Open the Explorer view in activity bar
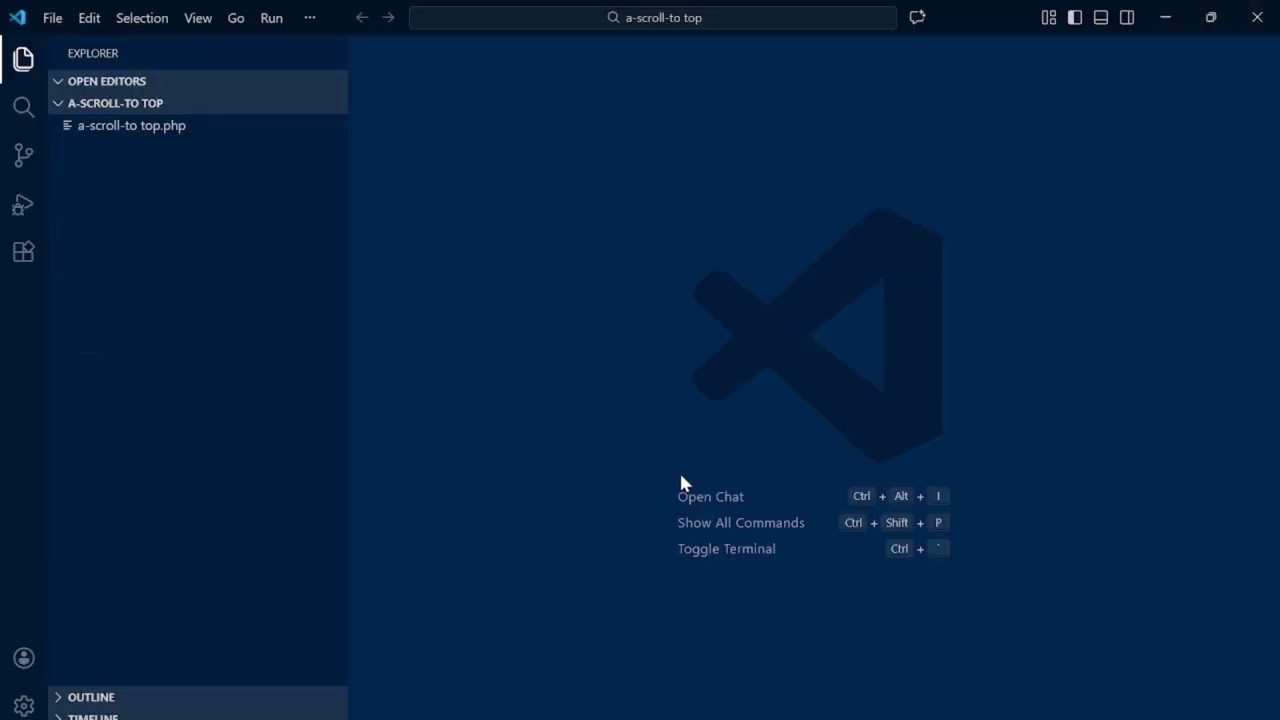 coord(24,59)
